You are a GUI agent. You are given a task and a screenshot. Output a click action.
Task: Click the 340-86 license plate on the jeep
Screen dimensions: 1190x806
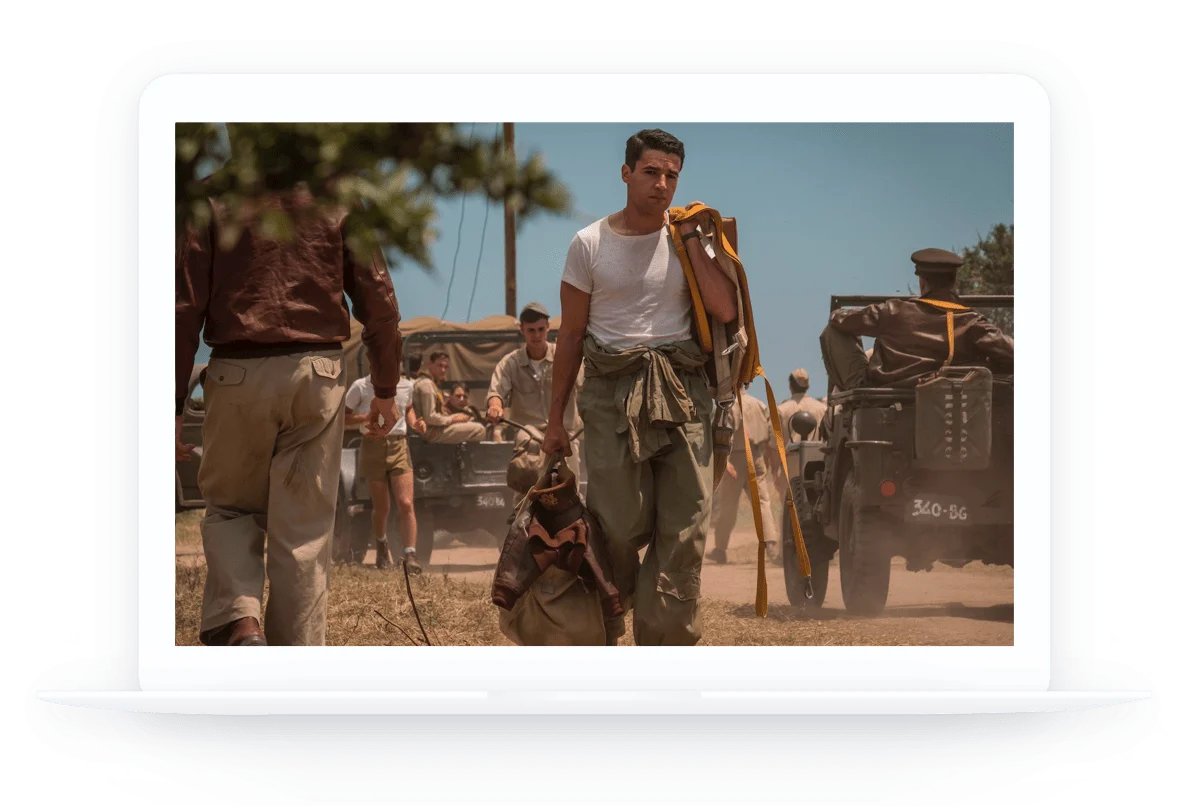tap(937, 510)
